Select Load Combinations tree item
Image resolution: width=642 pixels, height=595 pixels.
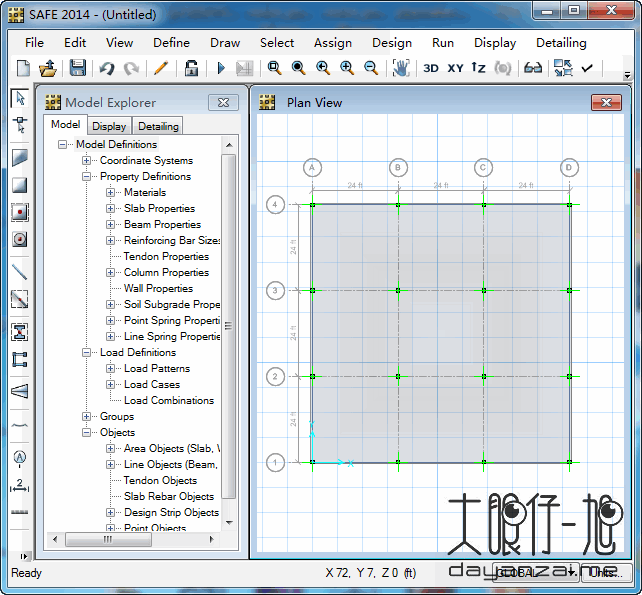(169, 400)
